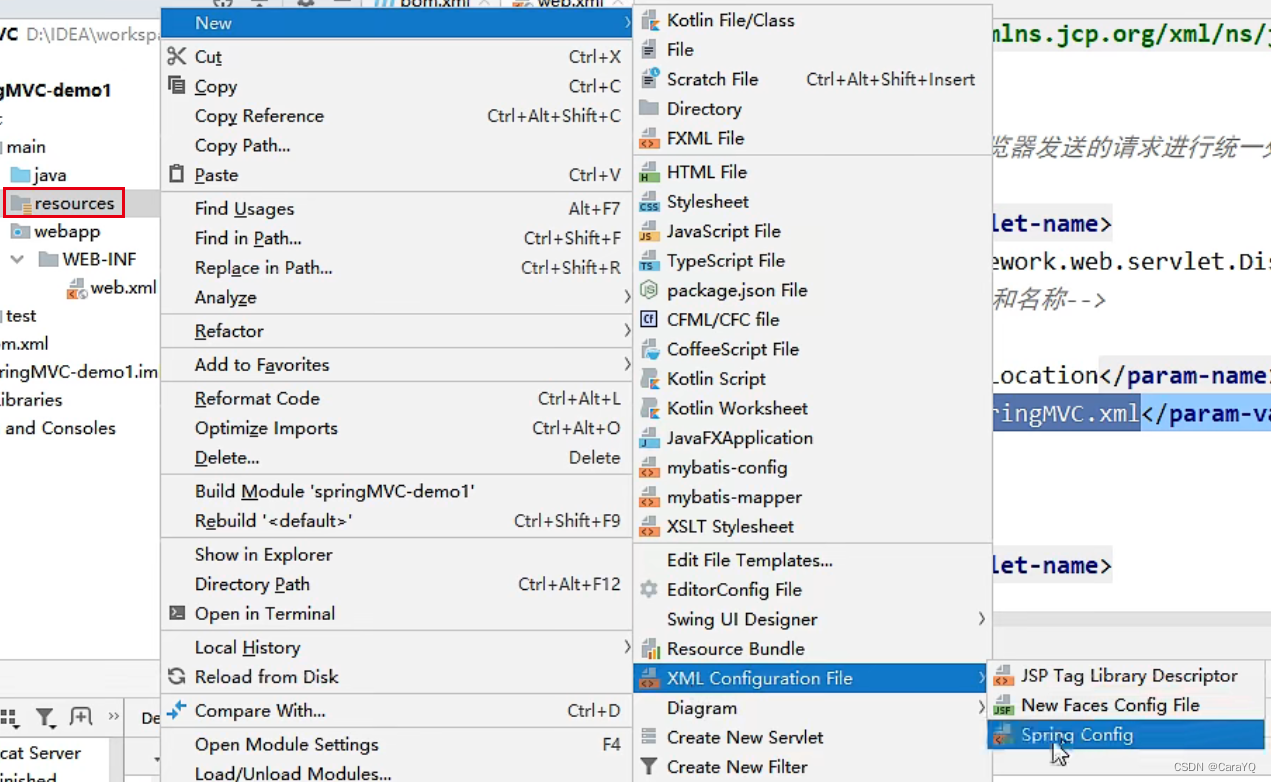Click the Create New Filter funnel icon

pyautogui.click(x=650, y=767)
